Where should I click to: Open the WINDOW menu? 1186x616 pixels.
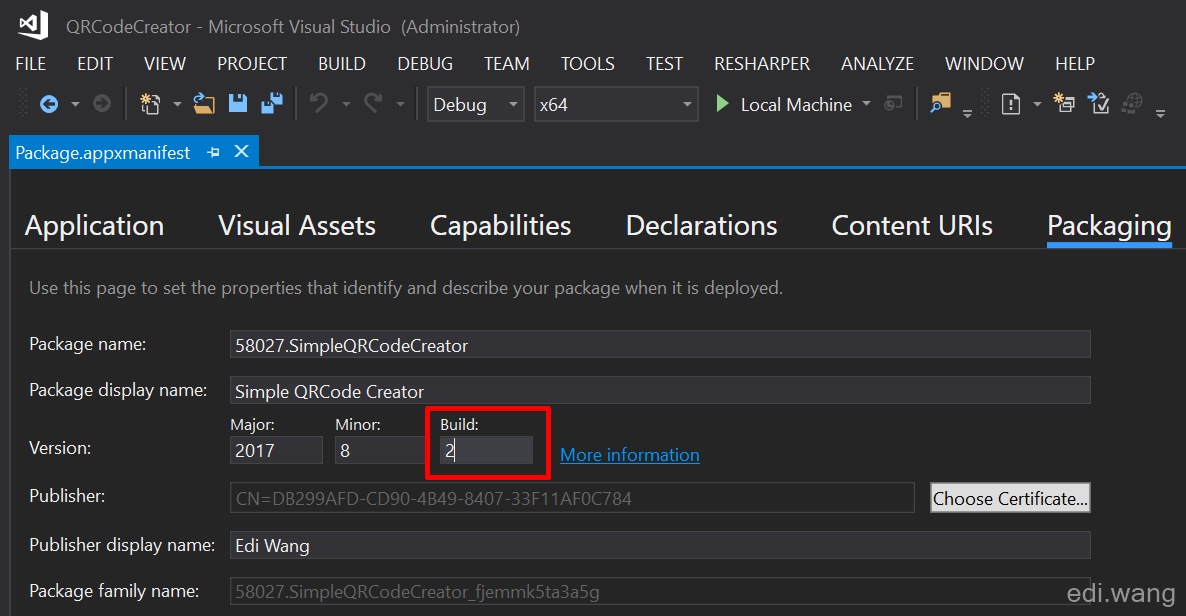pyautogui.click(x=984, y=64)
